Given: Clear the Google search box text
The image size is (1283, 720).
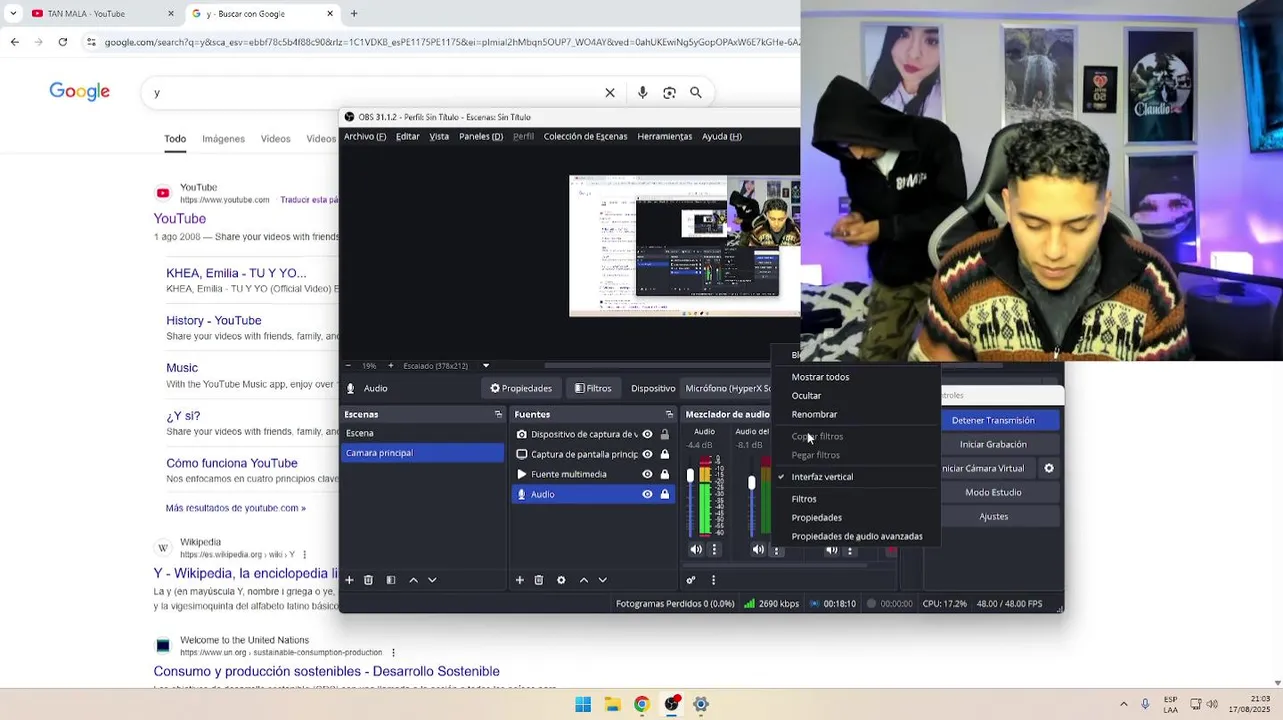Looking at the screenshot, I should click(610, 92).
